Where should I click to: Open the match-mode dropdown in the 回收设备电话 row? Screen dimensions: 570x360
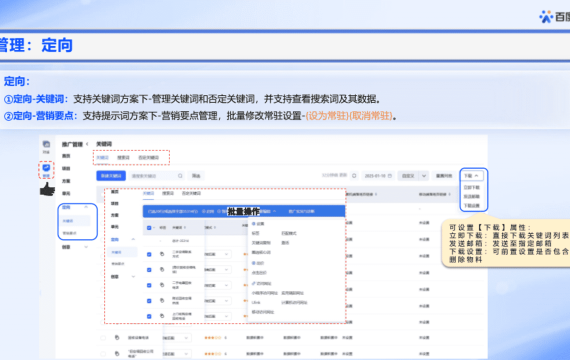coord(177,338)
